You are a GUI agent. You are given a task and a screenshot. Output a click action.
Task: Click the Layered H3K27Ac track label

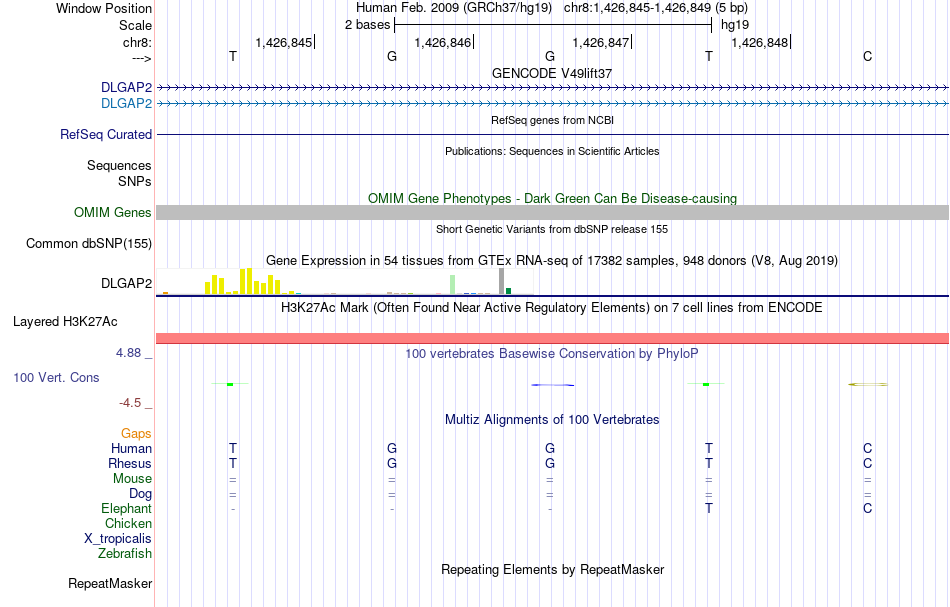click(65, 322)
